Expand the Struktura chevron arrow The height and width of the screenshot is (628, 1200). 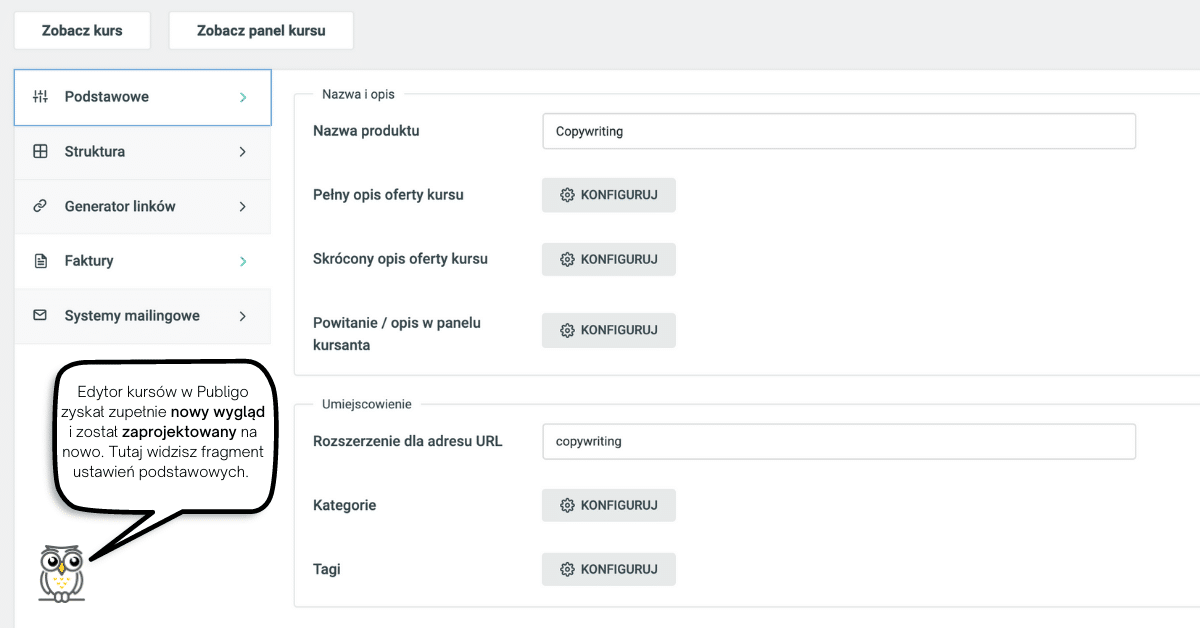243,152
